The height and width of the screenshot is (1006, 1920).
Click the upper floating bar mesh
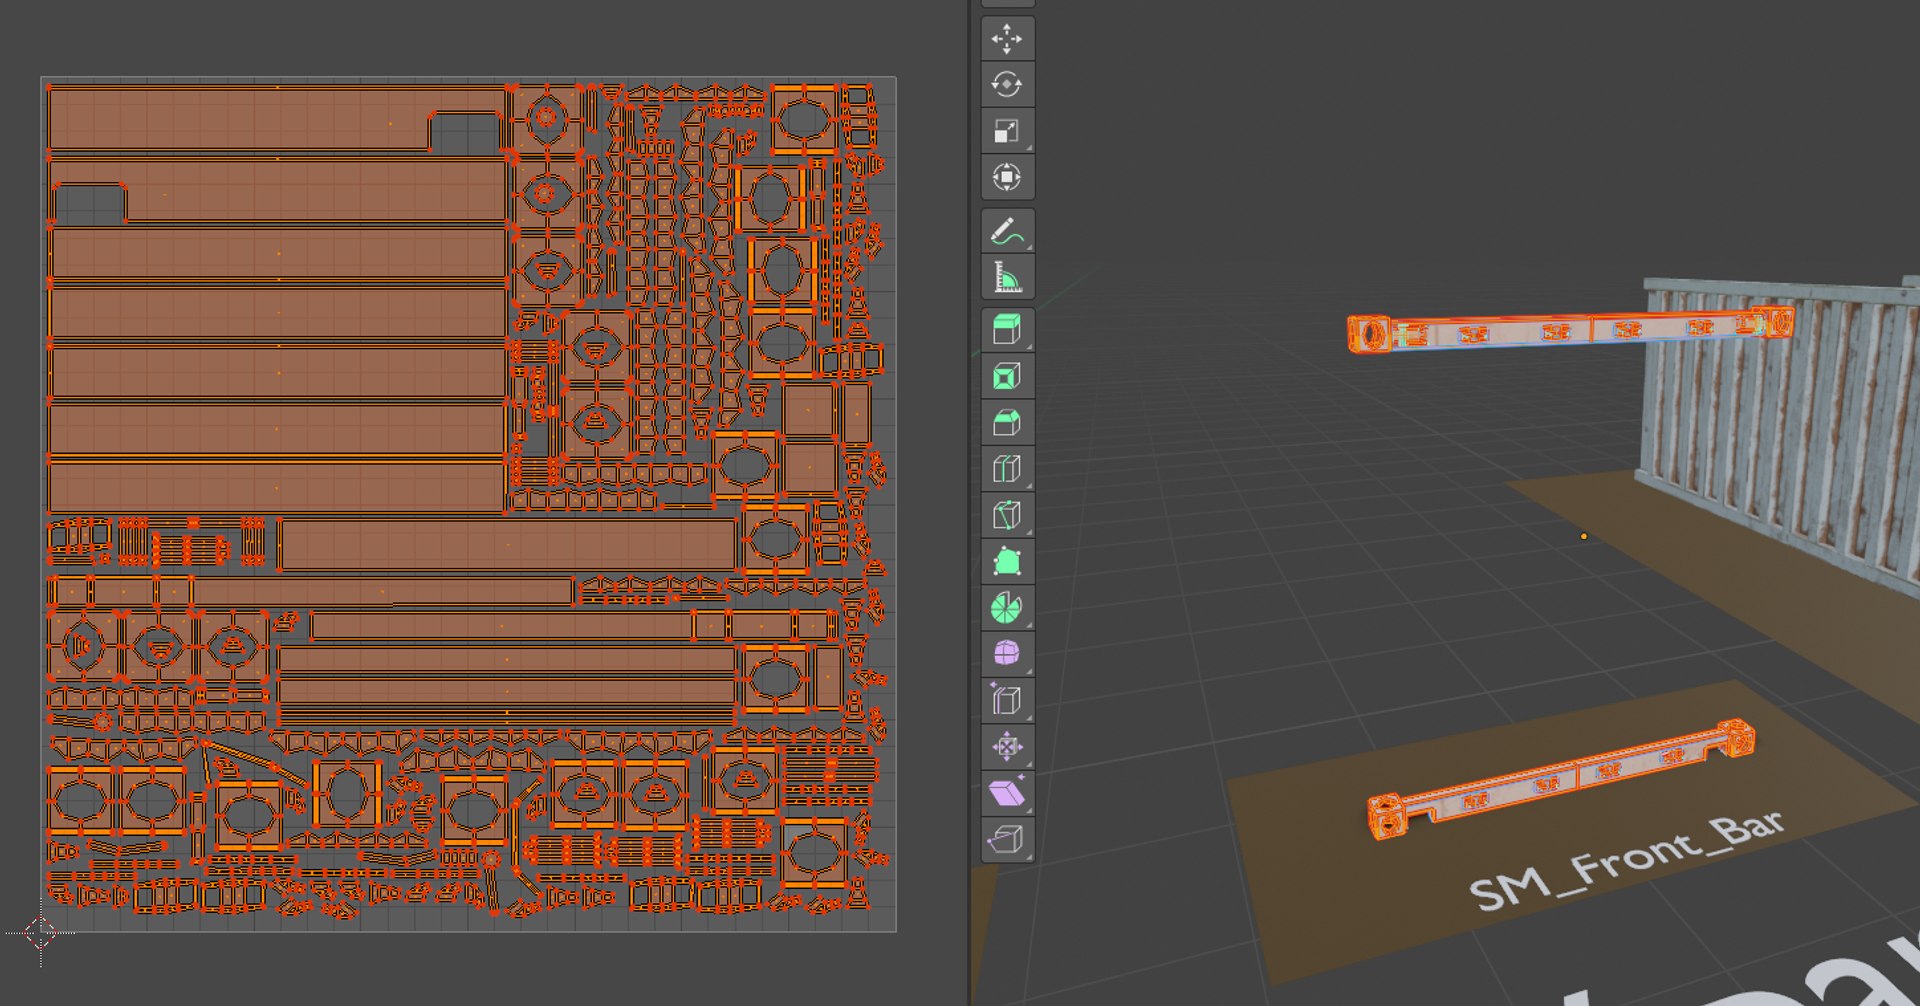click(x=1570, y=330)
